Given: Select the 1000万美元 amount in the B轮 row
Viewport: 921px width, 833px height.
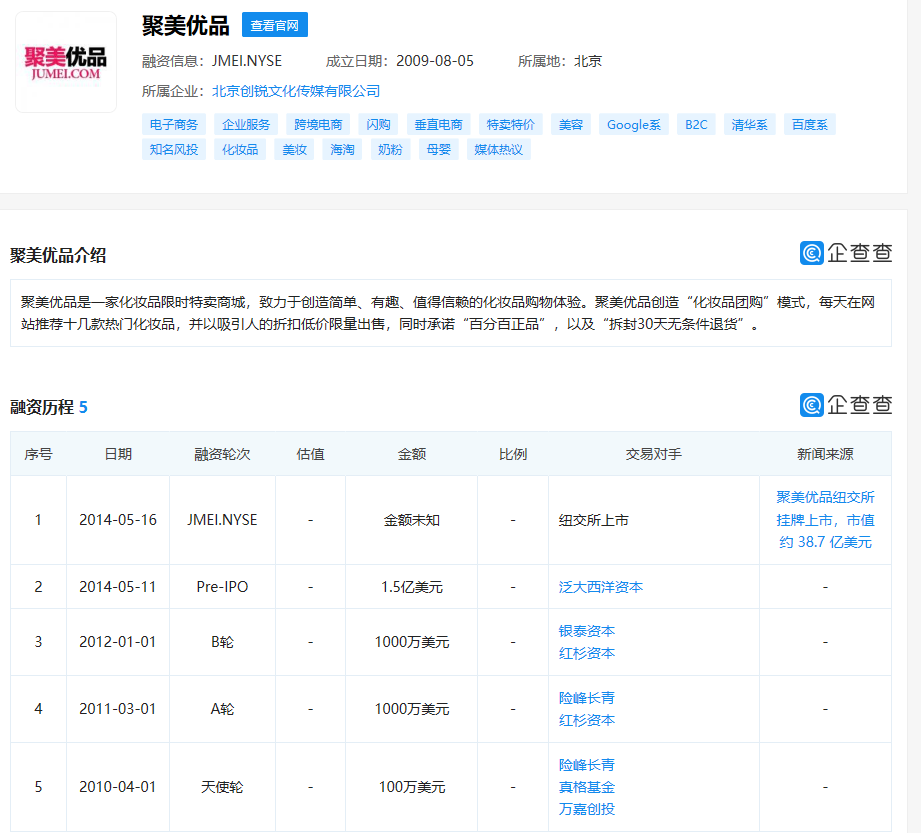Looking at the screenshot, I should coord(412,642).
